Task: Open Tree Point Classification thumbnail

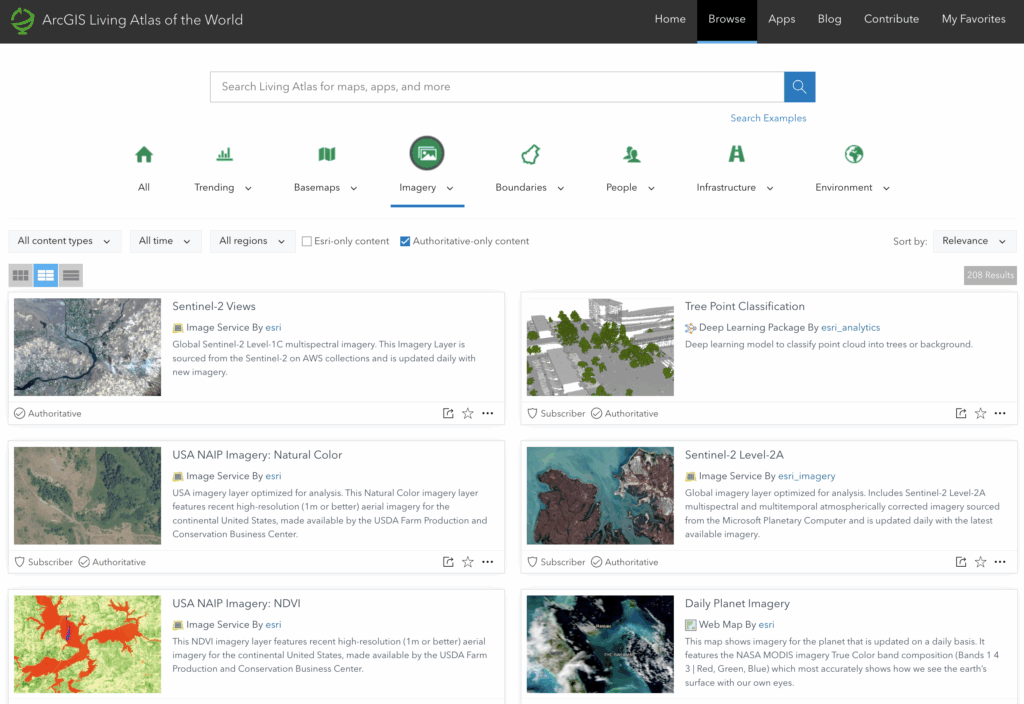Action: (x=600, y=347)
